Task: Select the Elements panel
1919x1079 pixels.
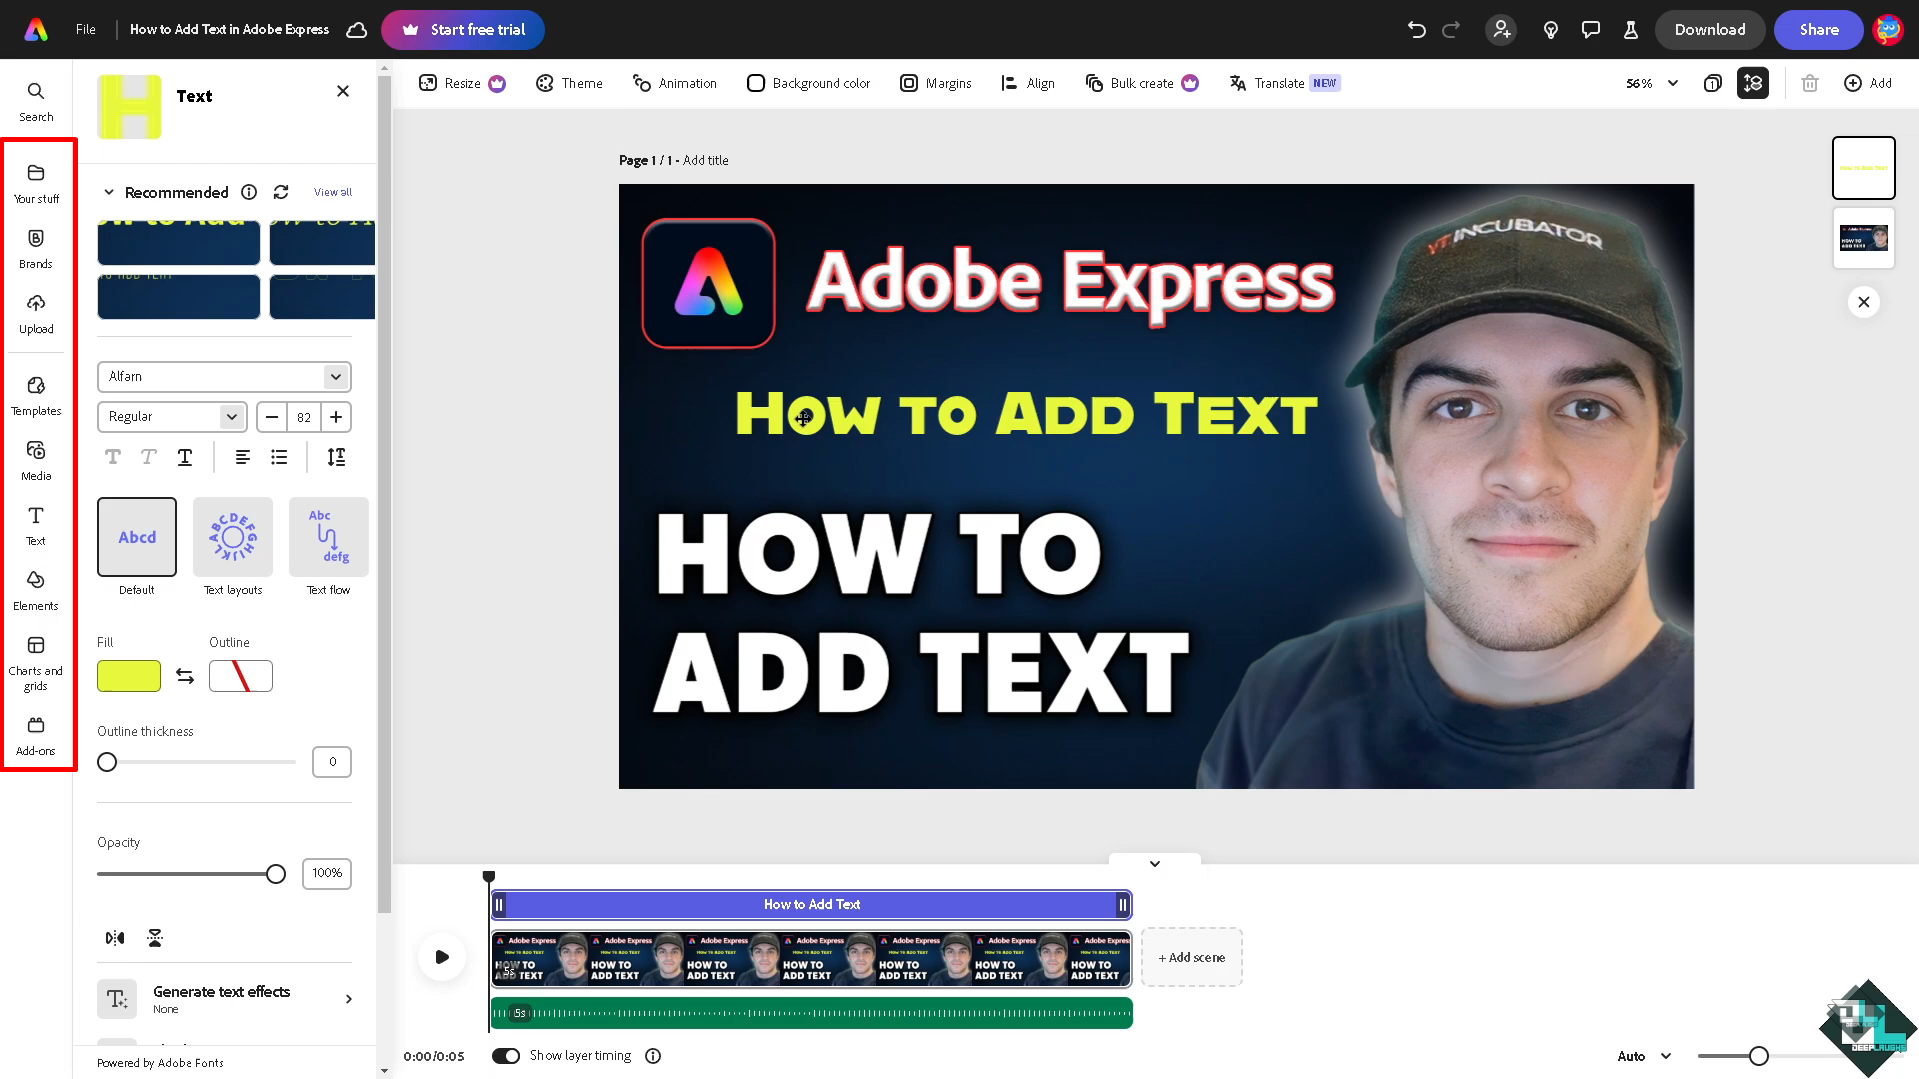Action: pos(35,590)
